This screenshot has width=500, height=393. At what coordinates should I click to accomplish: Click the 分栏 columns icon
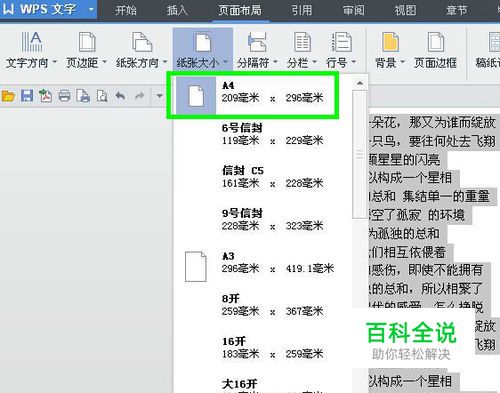click(x=302, y=42)
